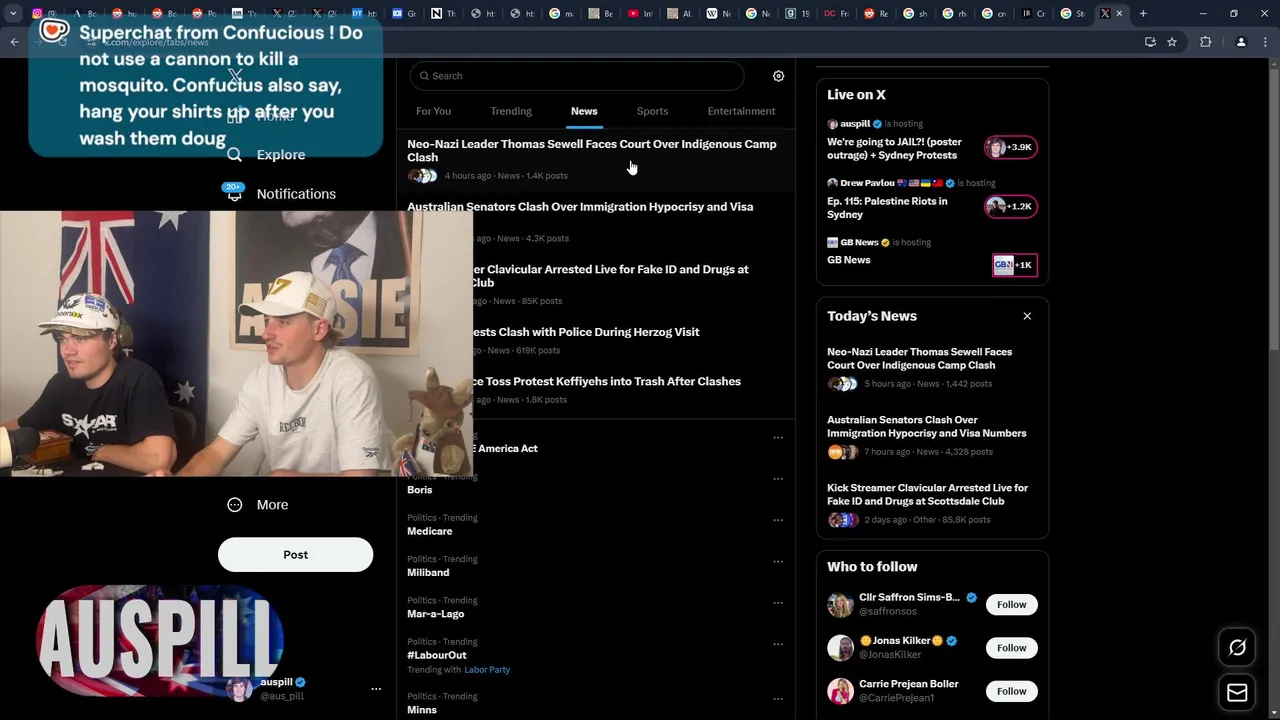Click GB News +1K listeners badge
The height and width of the screenshot is (720, 1280).
coord(1014,265)
